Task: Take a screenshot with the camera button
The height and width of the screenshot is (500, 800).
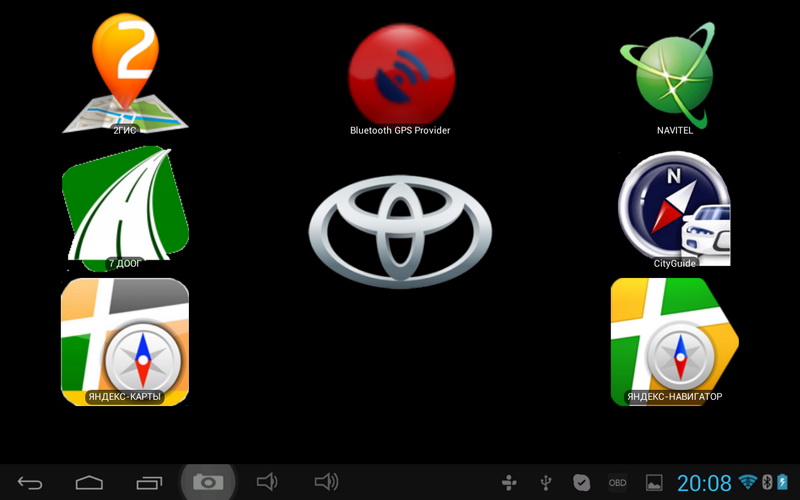Action: [208, 483]
